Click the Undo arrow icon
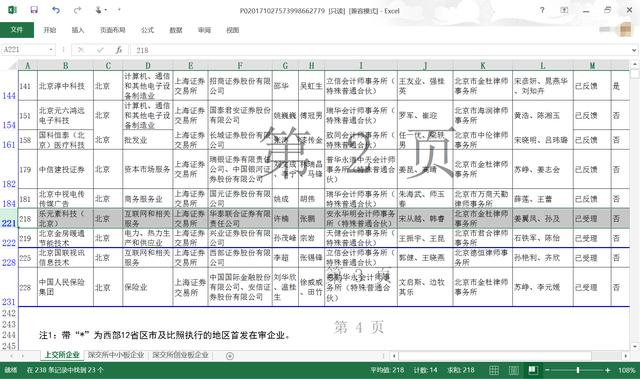 tap(56, 10)
